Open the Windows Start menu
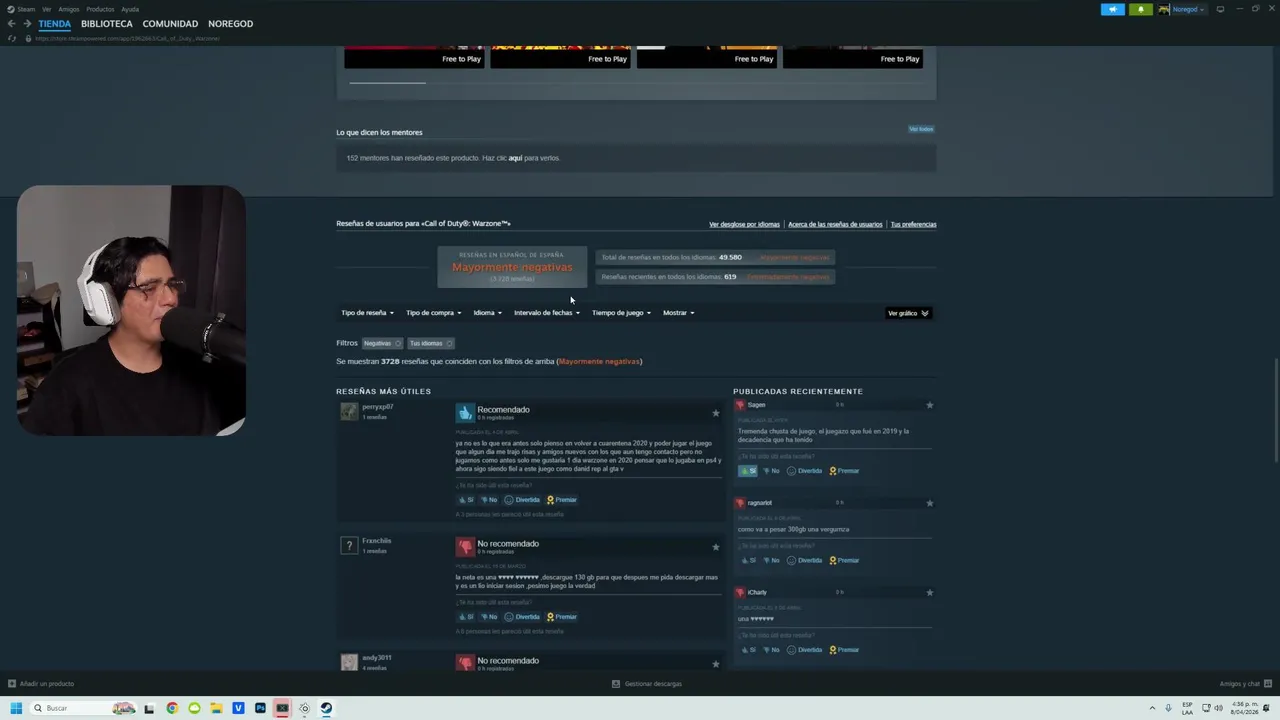Viewport: 1280px width, 720px height. (x=16, y=708)
